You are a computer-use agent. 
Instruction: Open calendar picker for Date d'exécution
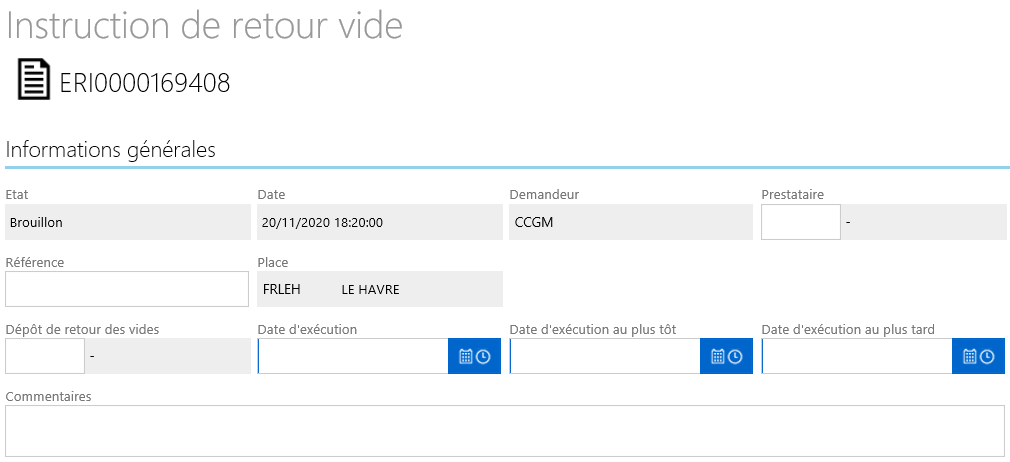coord(466,356)
